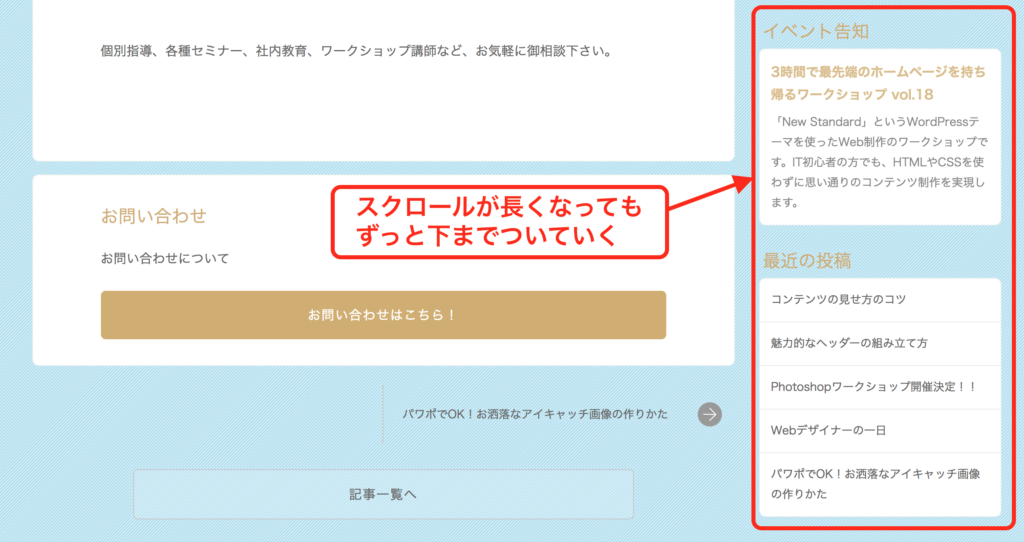Screen dimensions: 1024x542
Task: Click the お問い合わせ section heading
Action: (153, 216)
